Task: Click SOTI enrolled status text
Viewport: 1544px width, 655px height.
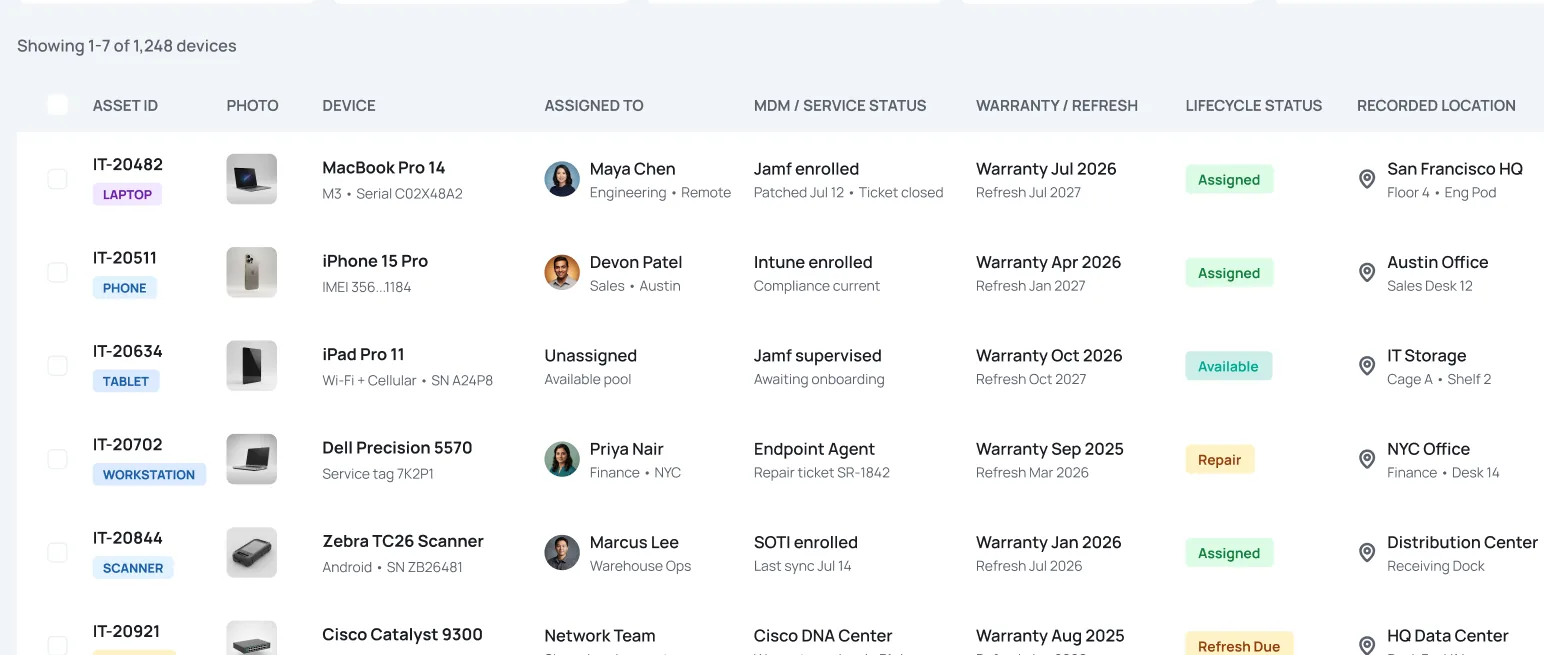Action: click(x=806, y=542)
